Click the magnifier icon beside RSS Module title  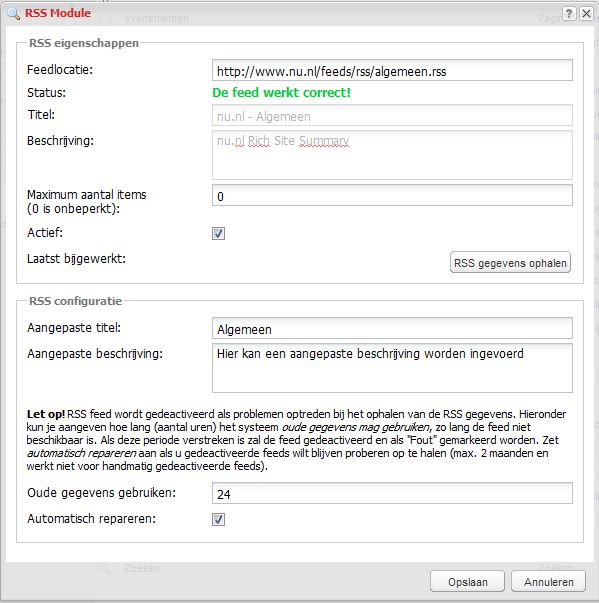[x=14, y=13]
